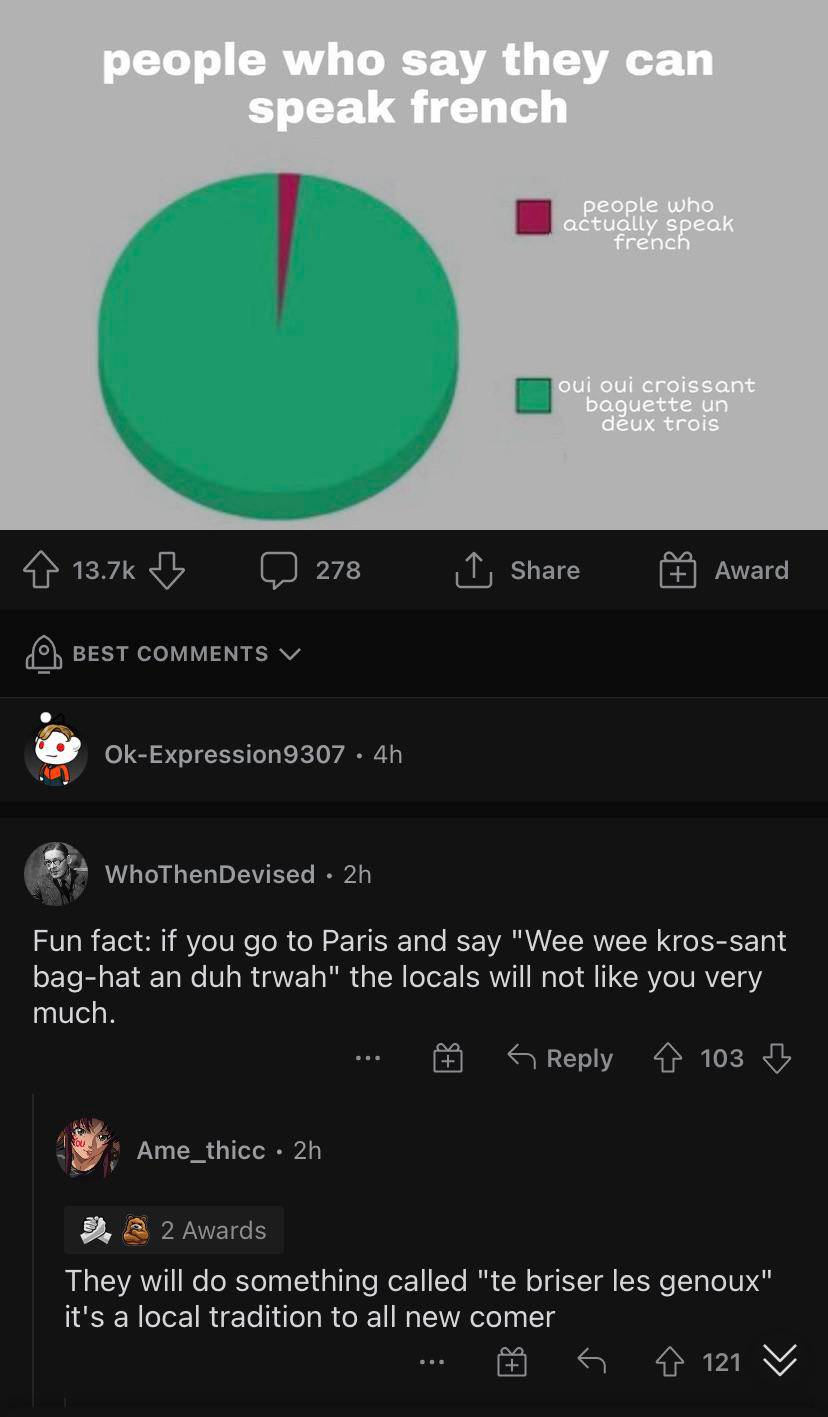Collapse thread with double chevron icon
Screen dimensions: 828x1417
pos(780,1361)
